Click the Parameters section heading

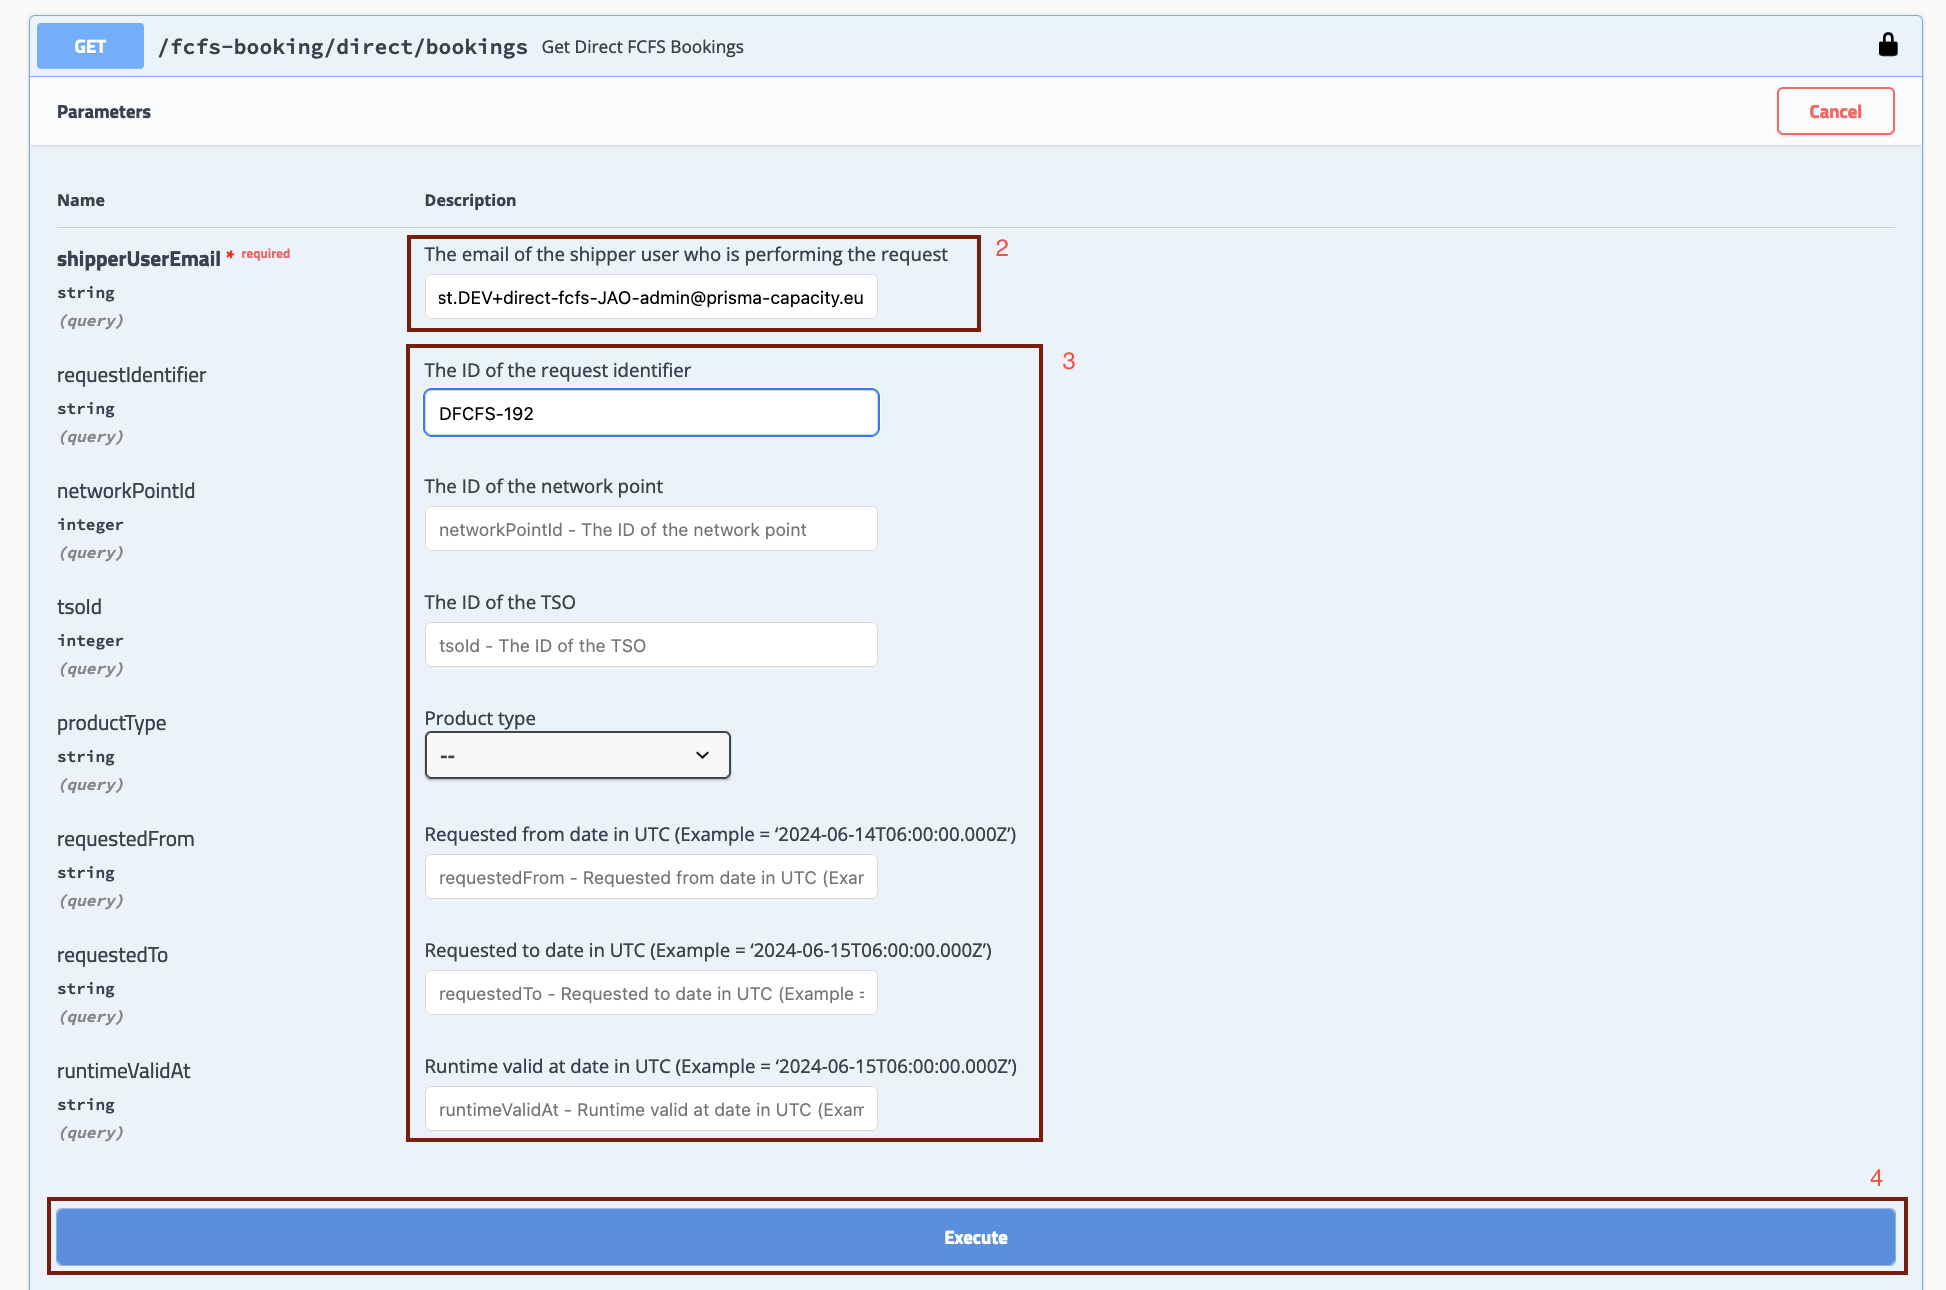point(104,112)
